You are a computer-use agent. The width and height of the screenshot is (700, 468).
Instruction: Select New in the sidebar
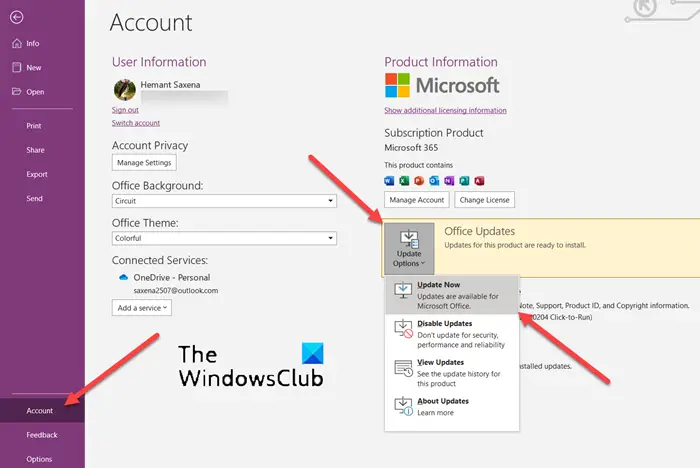pyautogui.click(x=42, y=67)
